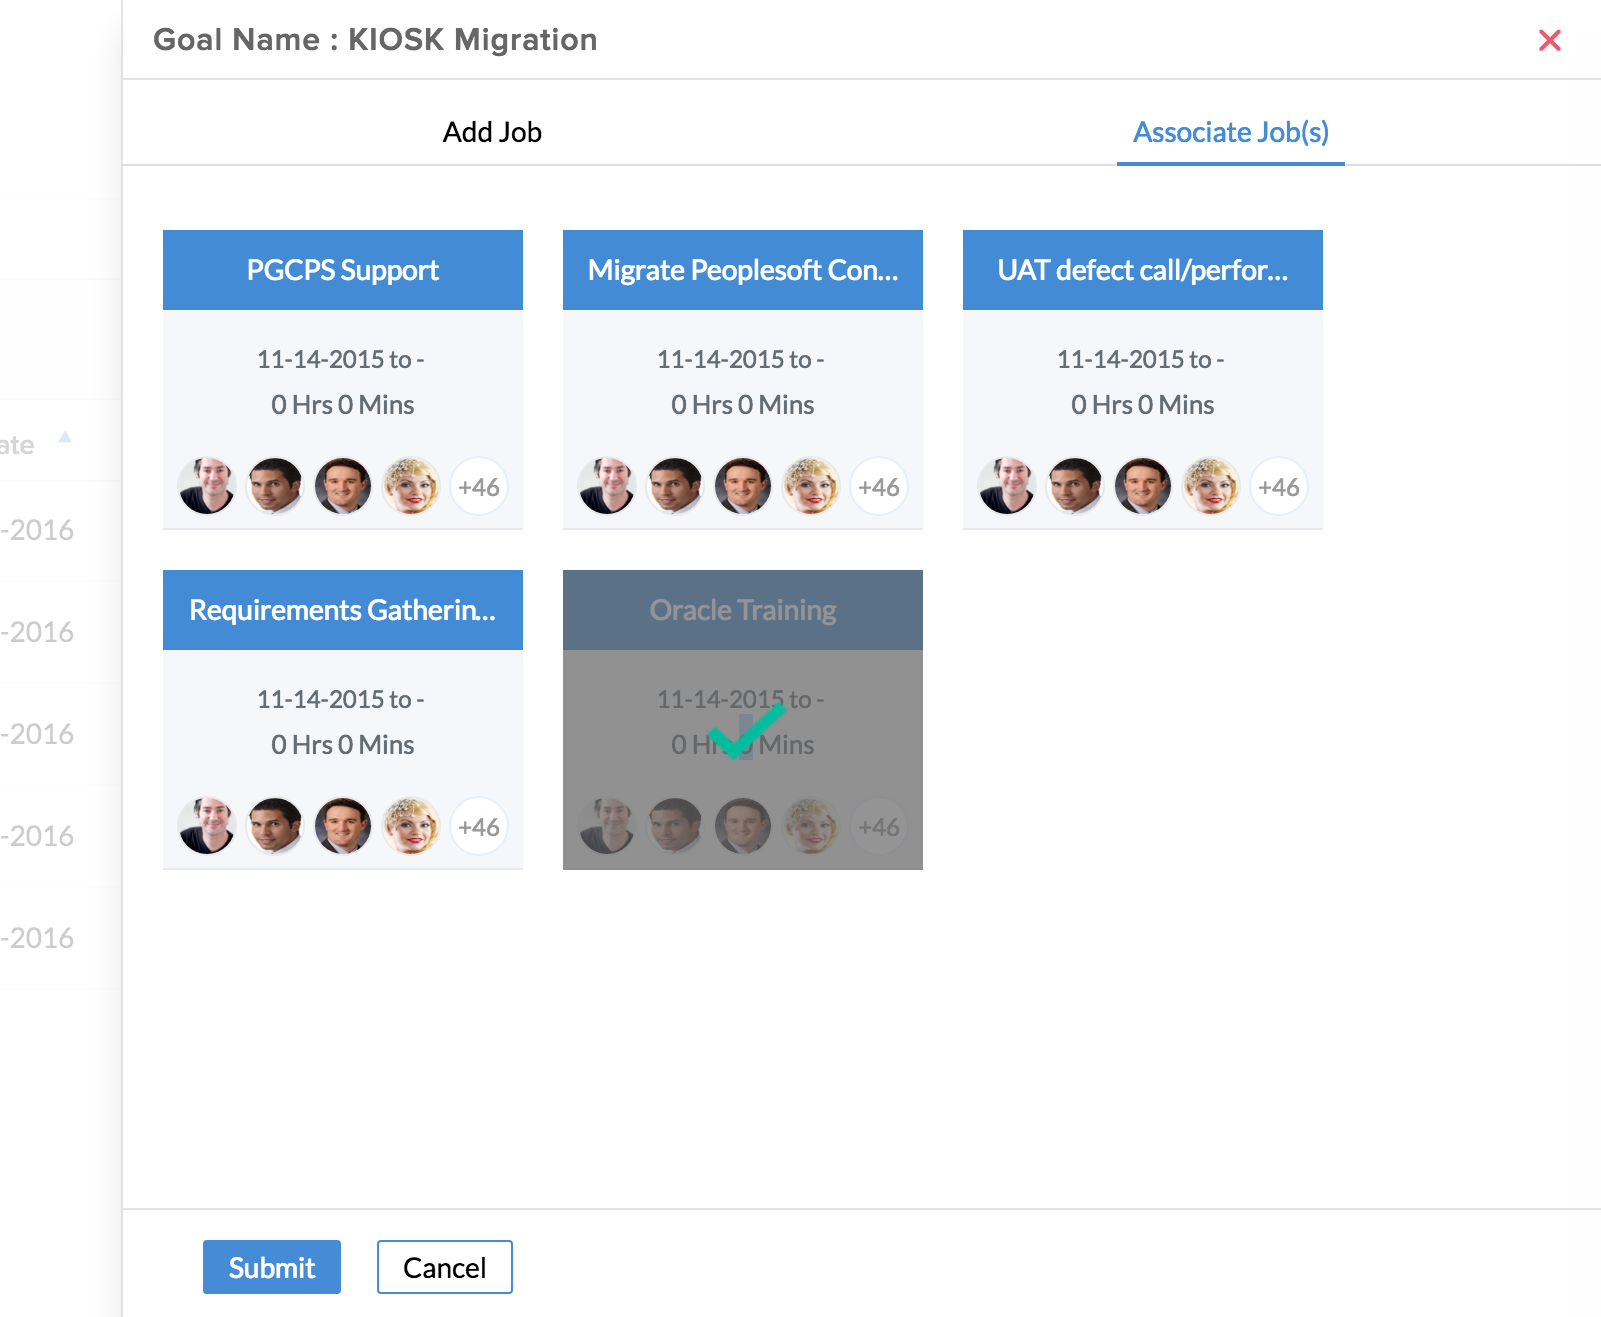Click second avatar in UAT defect card
Screen dimensions: 1601x1317
1075,487
